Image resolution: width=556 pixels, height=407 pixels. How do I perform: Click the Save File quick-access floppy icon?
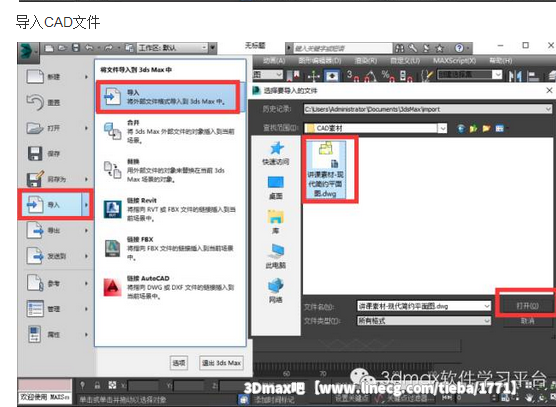tap(76, 48)
